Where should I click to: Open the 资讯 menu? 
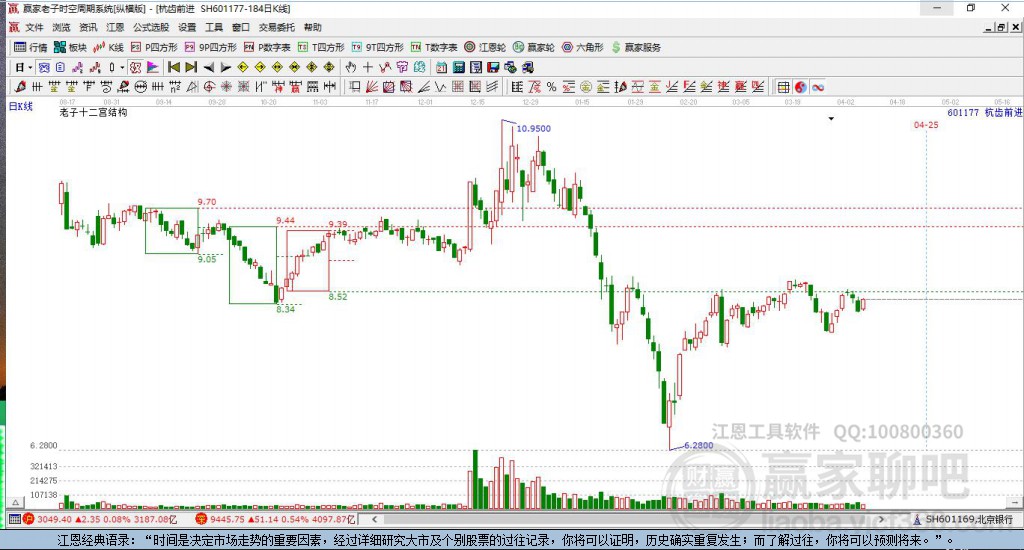coord(88,27)
